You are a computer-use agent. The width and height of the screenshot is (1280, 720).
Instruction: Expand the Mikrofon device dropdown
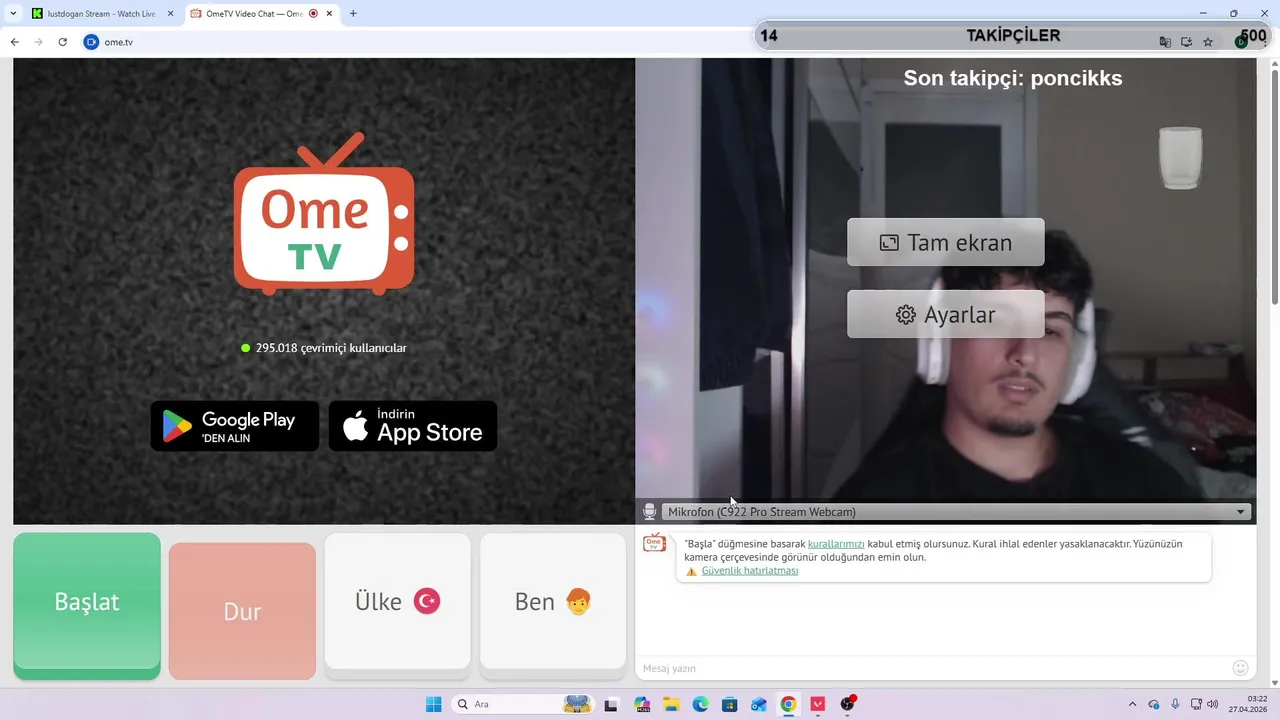coord(956,512)
